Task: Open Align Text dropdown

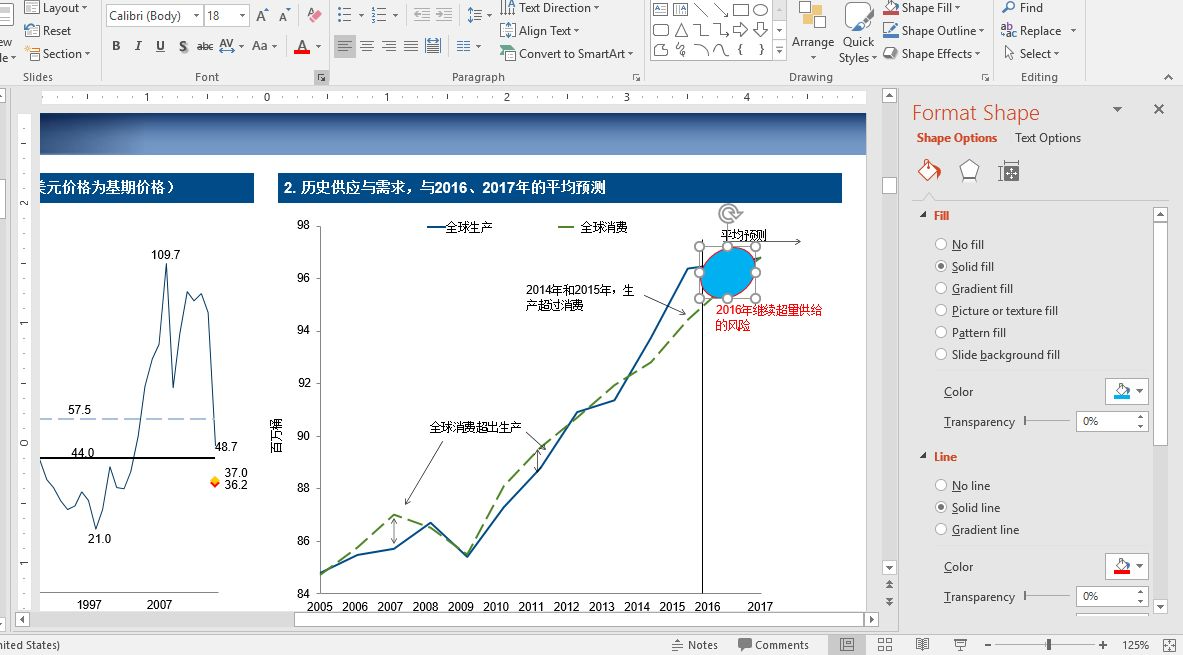Action: click(539, 31)
